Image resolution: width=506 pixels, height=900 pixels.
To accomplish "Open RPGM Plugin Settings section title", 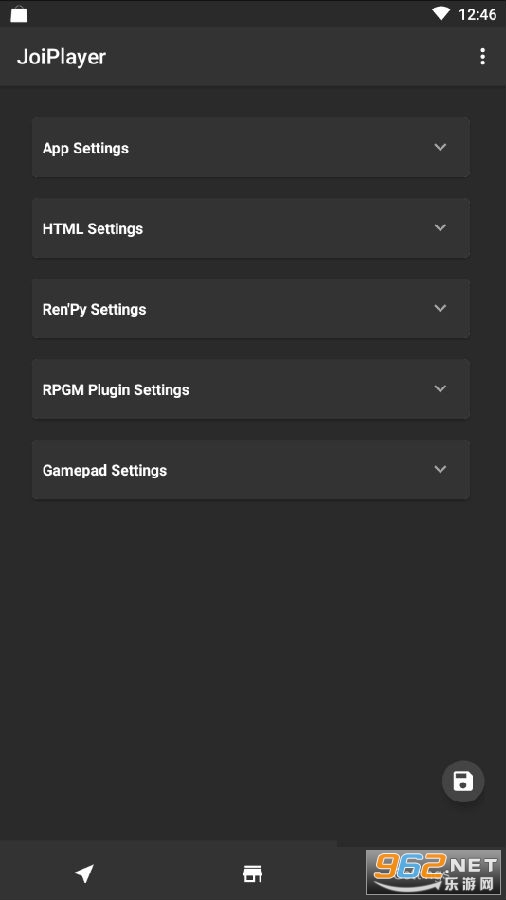I will coord(116,390).
